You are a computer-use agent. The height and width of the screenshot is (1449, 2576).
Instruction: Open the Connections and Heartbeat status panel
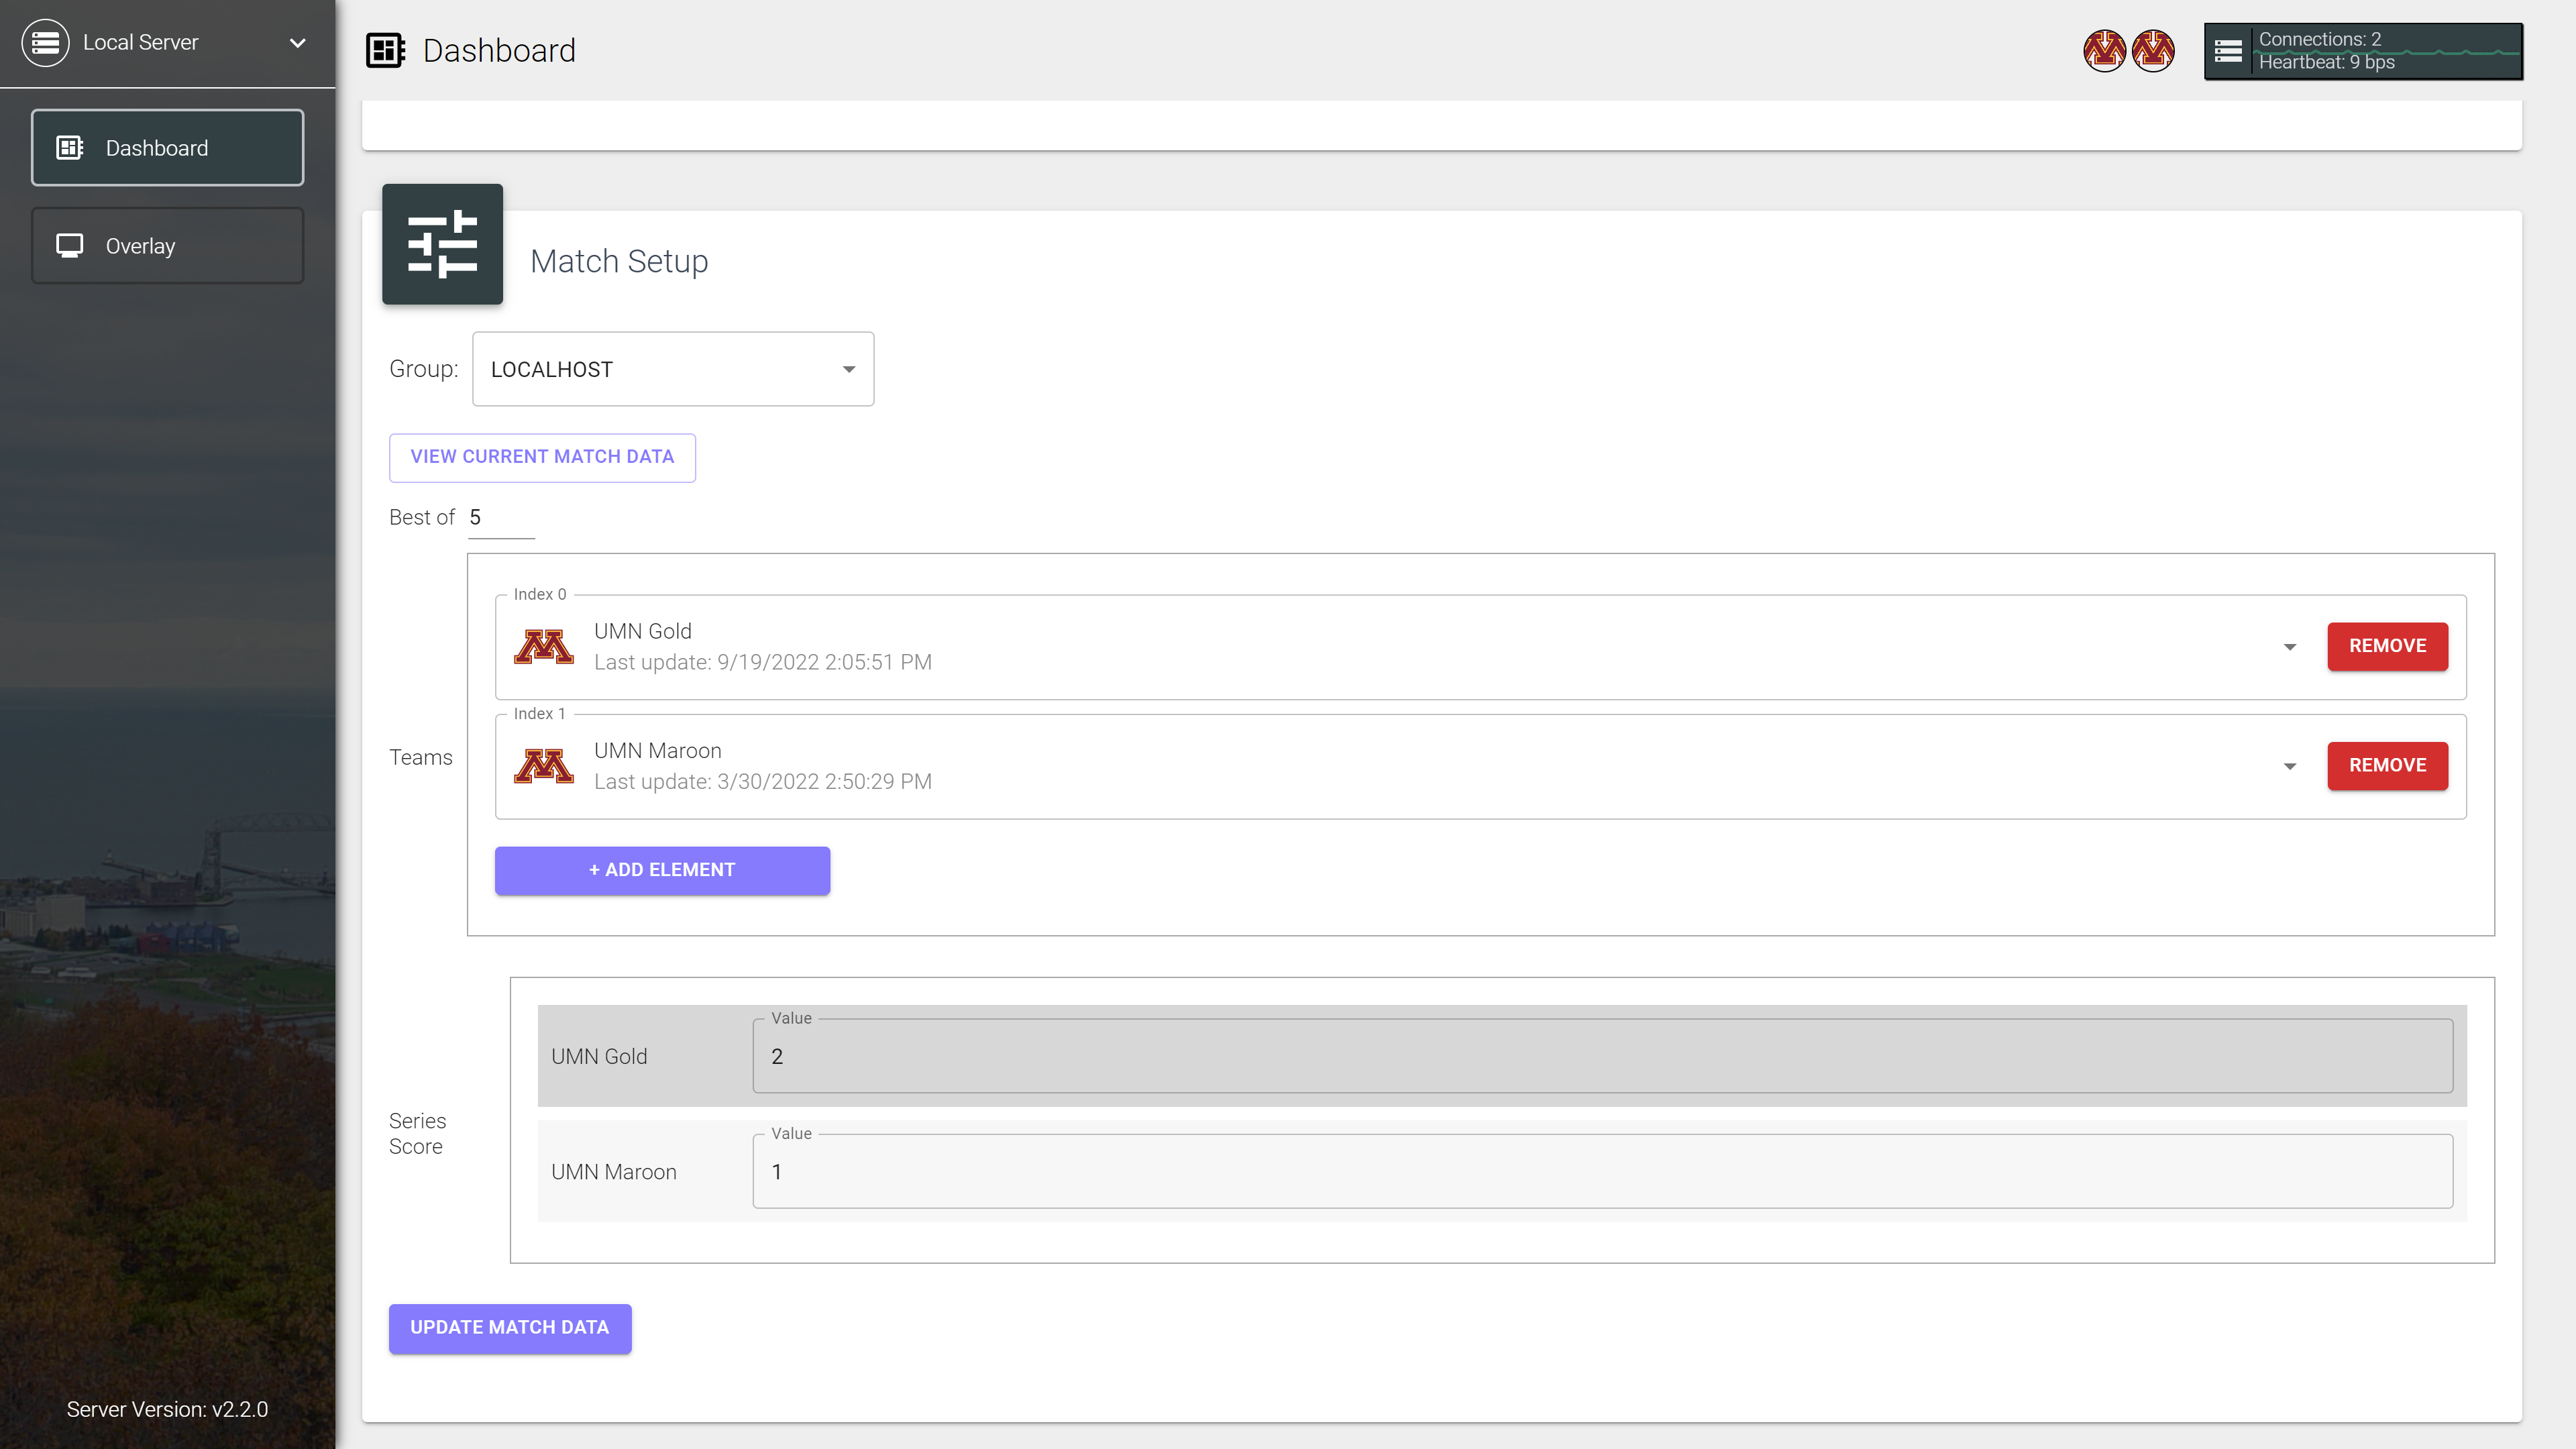click(2363, 51)
